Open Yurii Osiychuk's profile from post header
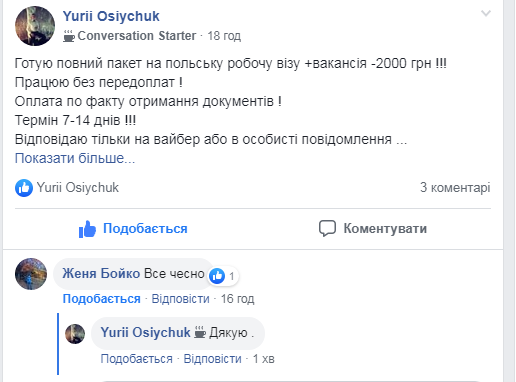516x382 pixels. pos(111,16)
